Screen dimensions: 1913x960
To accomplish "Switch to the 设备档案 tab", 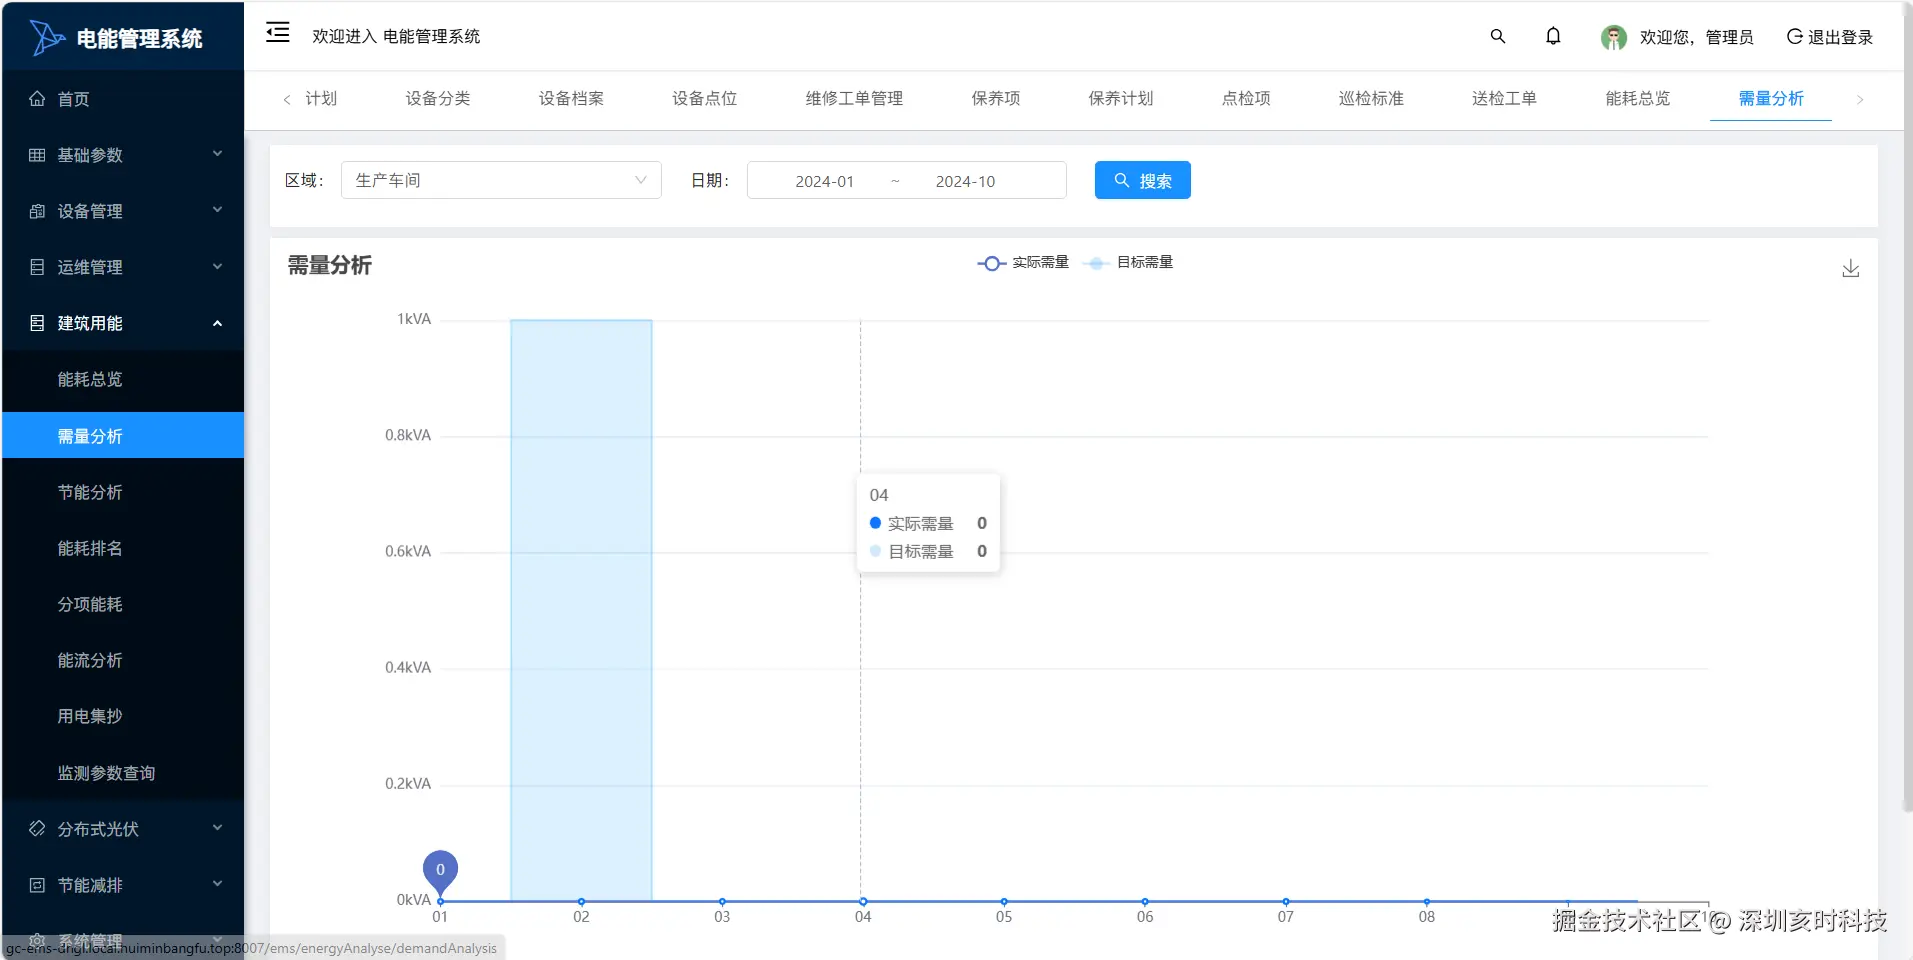I will 571,98.
